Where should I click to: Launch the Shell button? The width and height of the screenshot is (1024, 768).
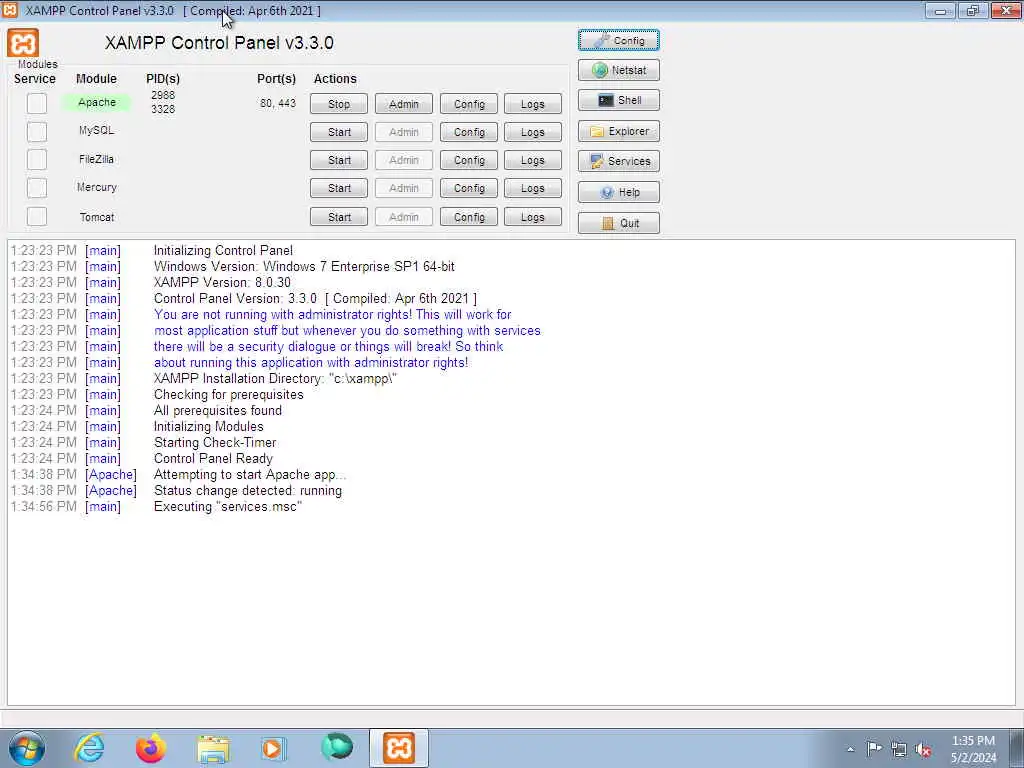pos(618,100)
